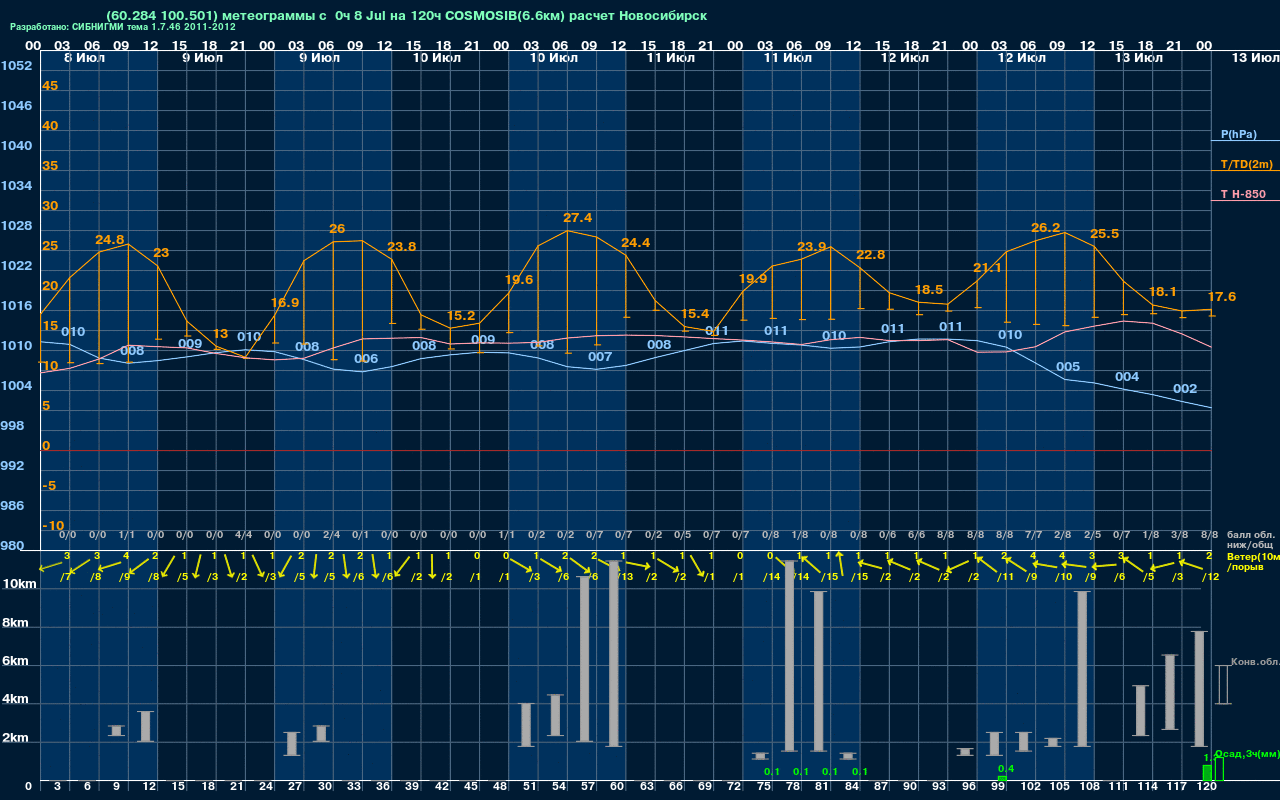Click the 4/4 cloud cover value
Image resolution: width=1280 pixels, height=800 pixels.
pyautogui.click(x=244, y=536)
